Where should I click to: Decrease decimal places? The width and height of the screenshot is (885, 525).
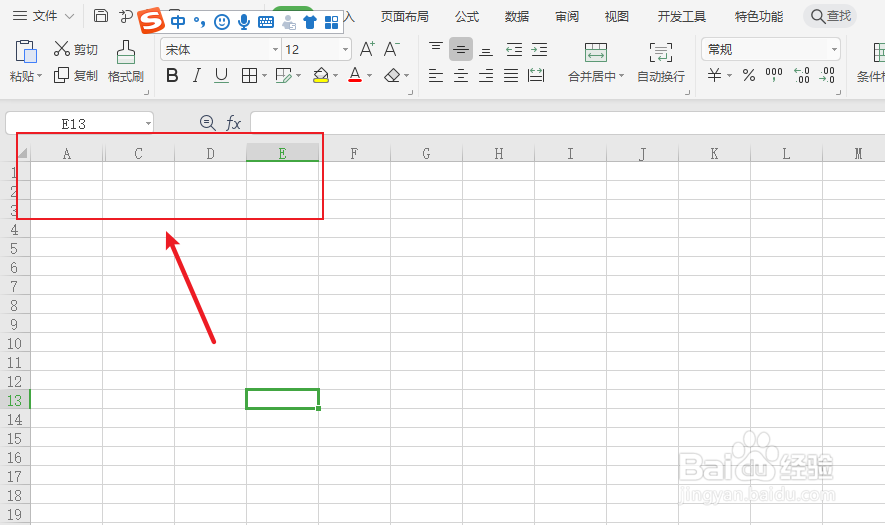click(827, 75)
